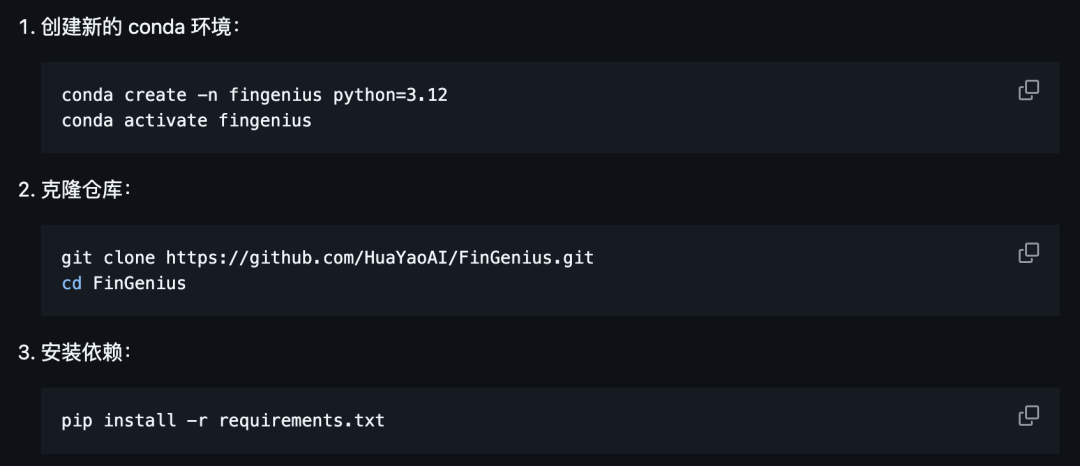Click 'fingenius' in the conda create line
1080x466 pixels.
pyautogui.click(x=275, y=95)
